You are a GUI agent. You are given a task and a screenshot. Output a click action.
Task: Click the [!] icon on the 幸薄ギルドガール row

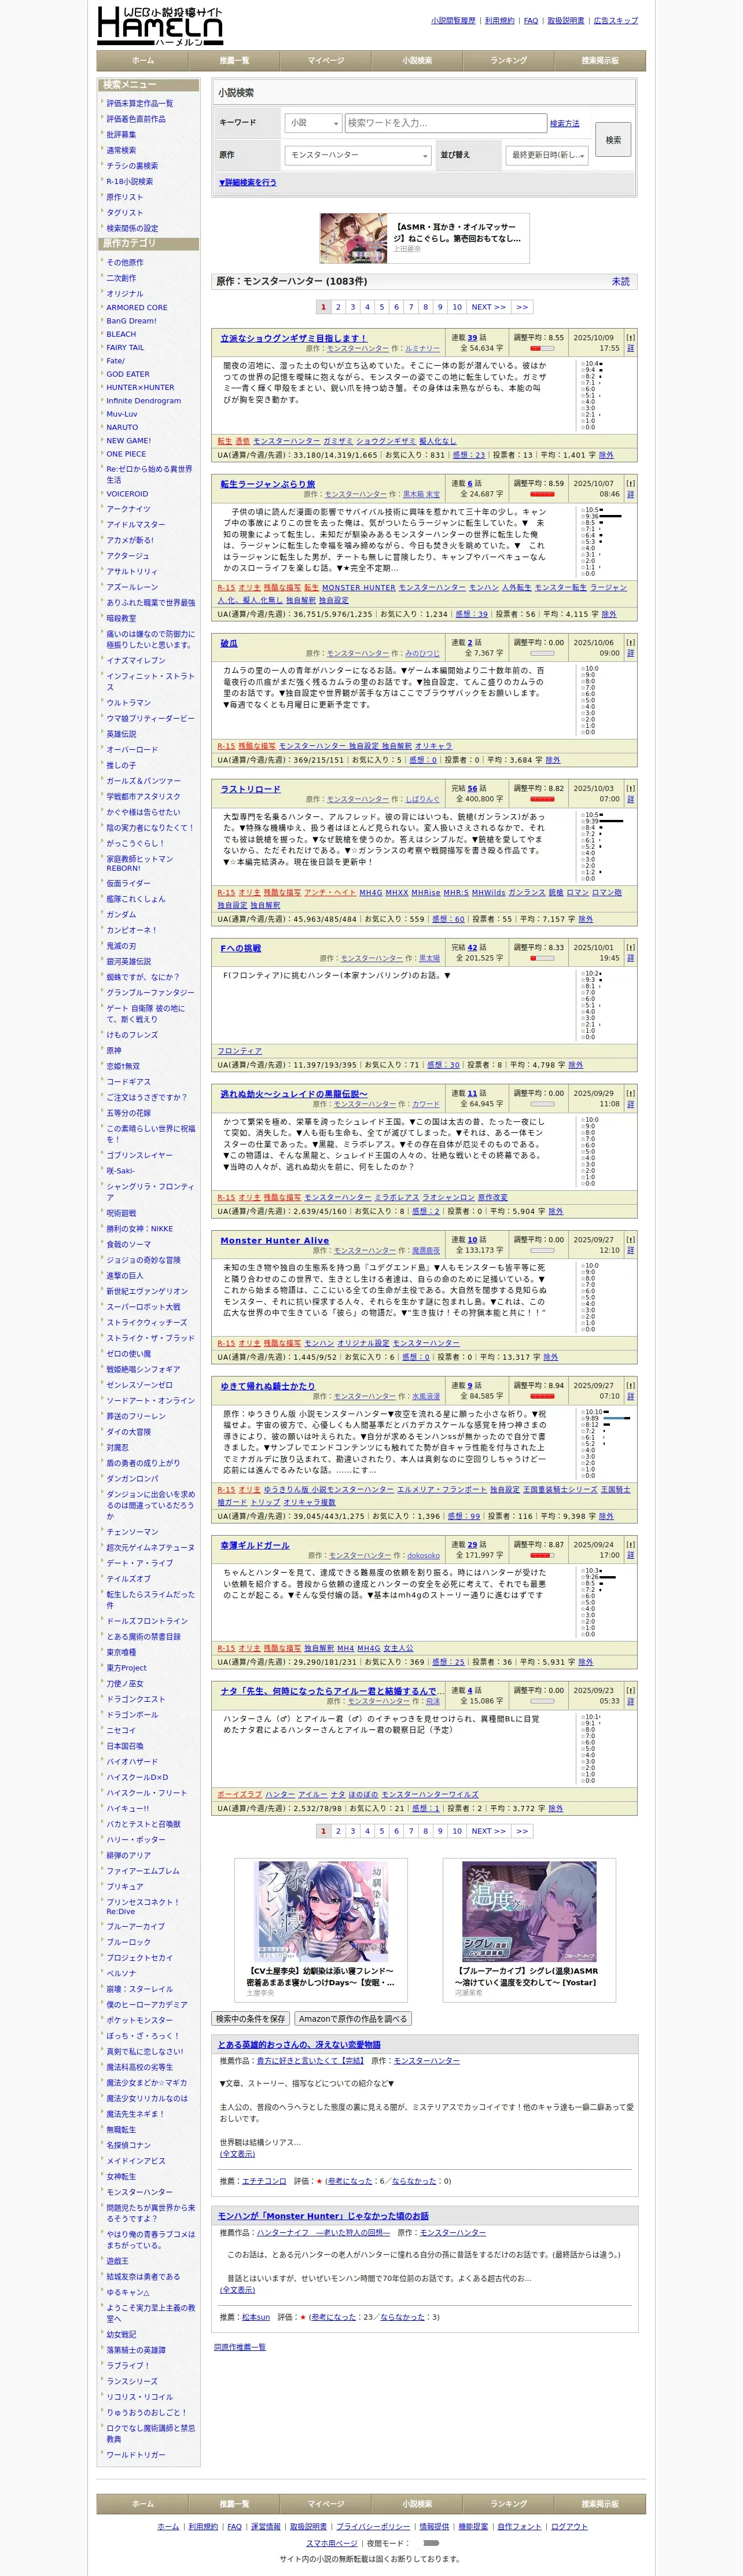pos(630,1545)
